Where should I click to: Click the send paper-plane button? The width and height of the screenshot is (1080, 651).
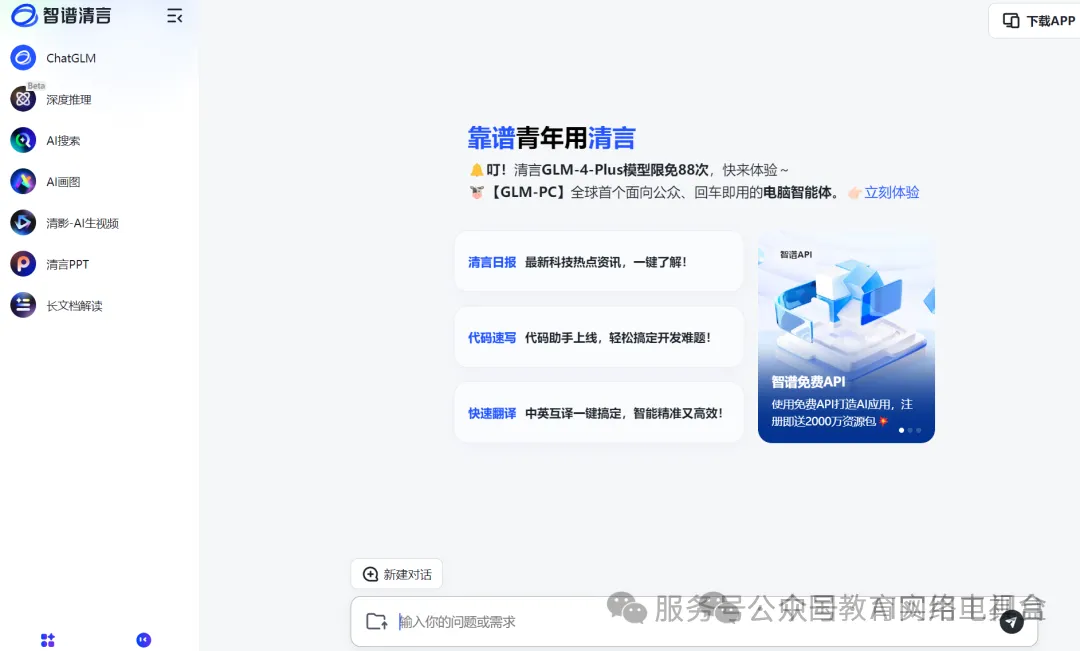tap(1011, 621)
